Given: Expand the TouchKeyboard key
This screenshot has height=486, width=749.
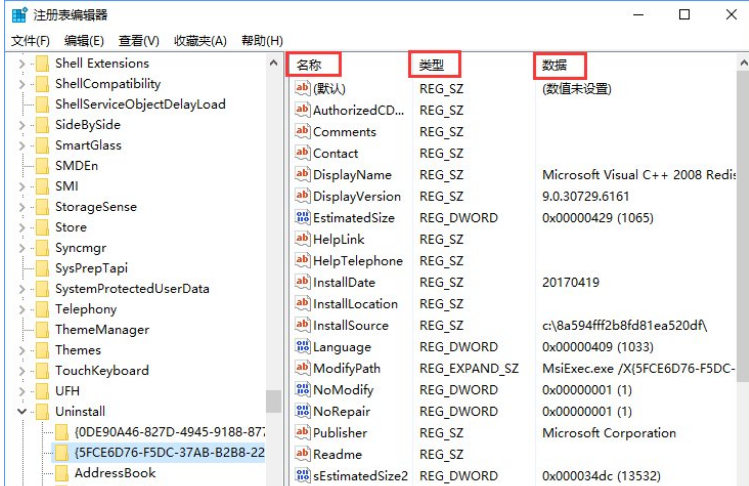Looking at the screenshot, I should coord(21,371).
